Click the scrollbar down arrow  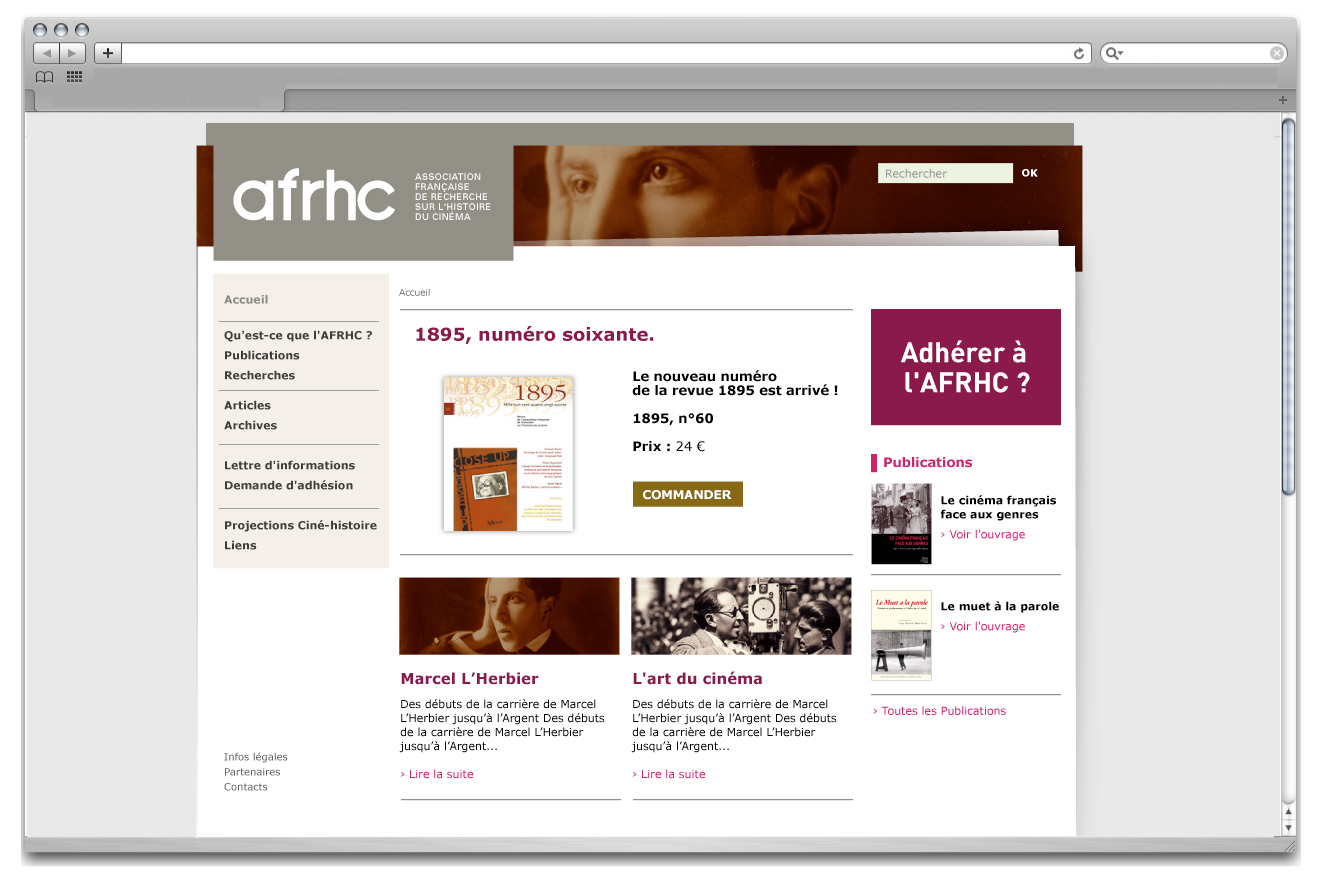pyautogui.click(x=1288, y=827)
